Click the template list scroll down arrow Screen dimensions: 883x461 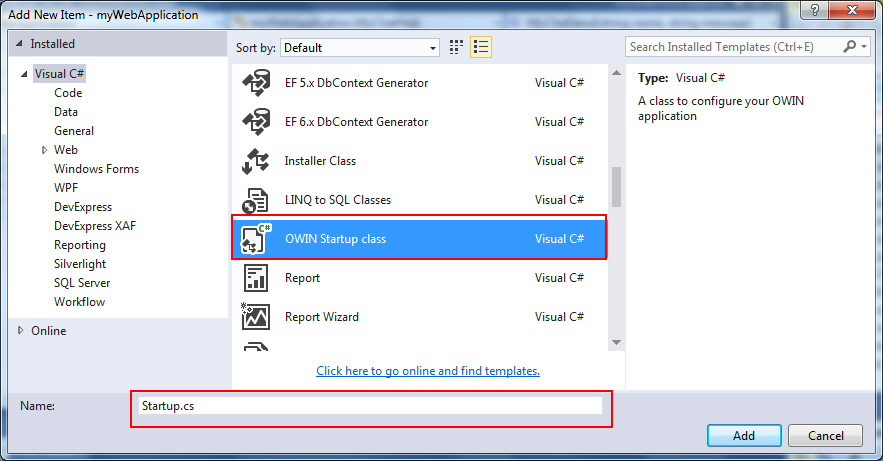(x=617, y=342)
